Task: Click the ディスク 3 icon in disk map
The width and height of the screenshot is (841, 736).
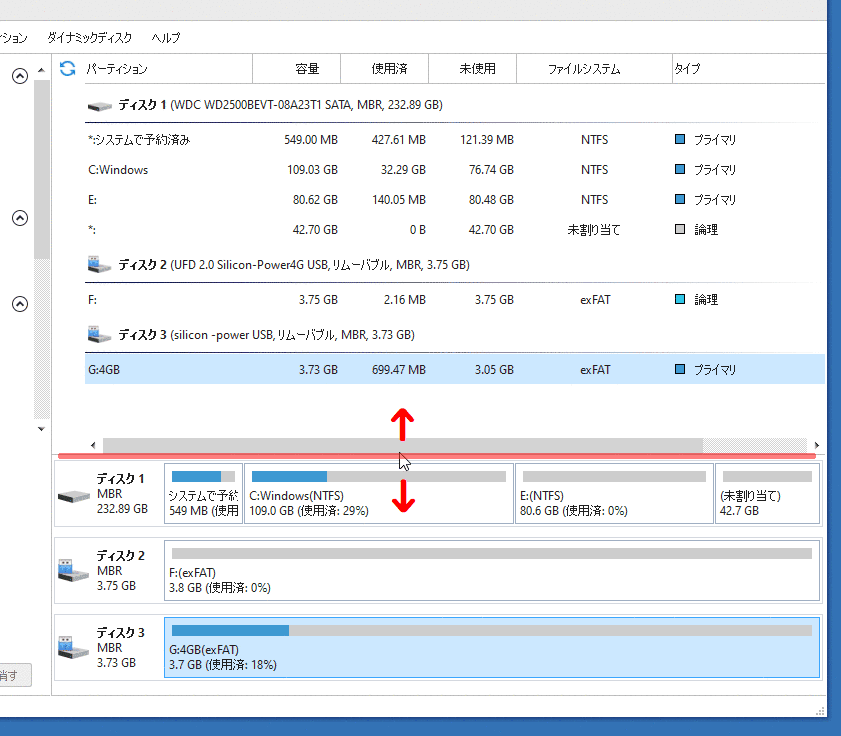Action: [74, 648]
